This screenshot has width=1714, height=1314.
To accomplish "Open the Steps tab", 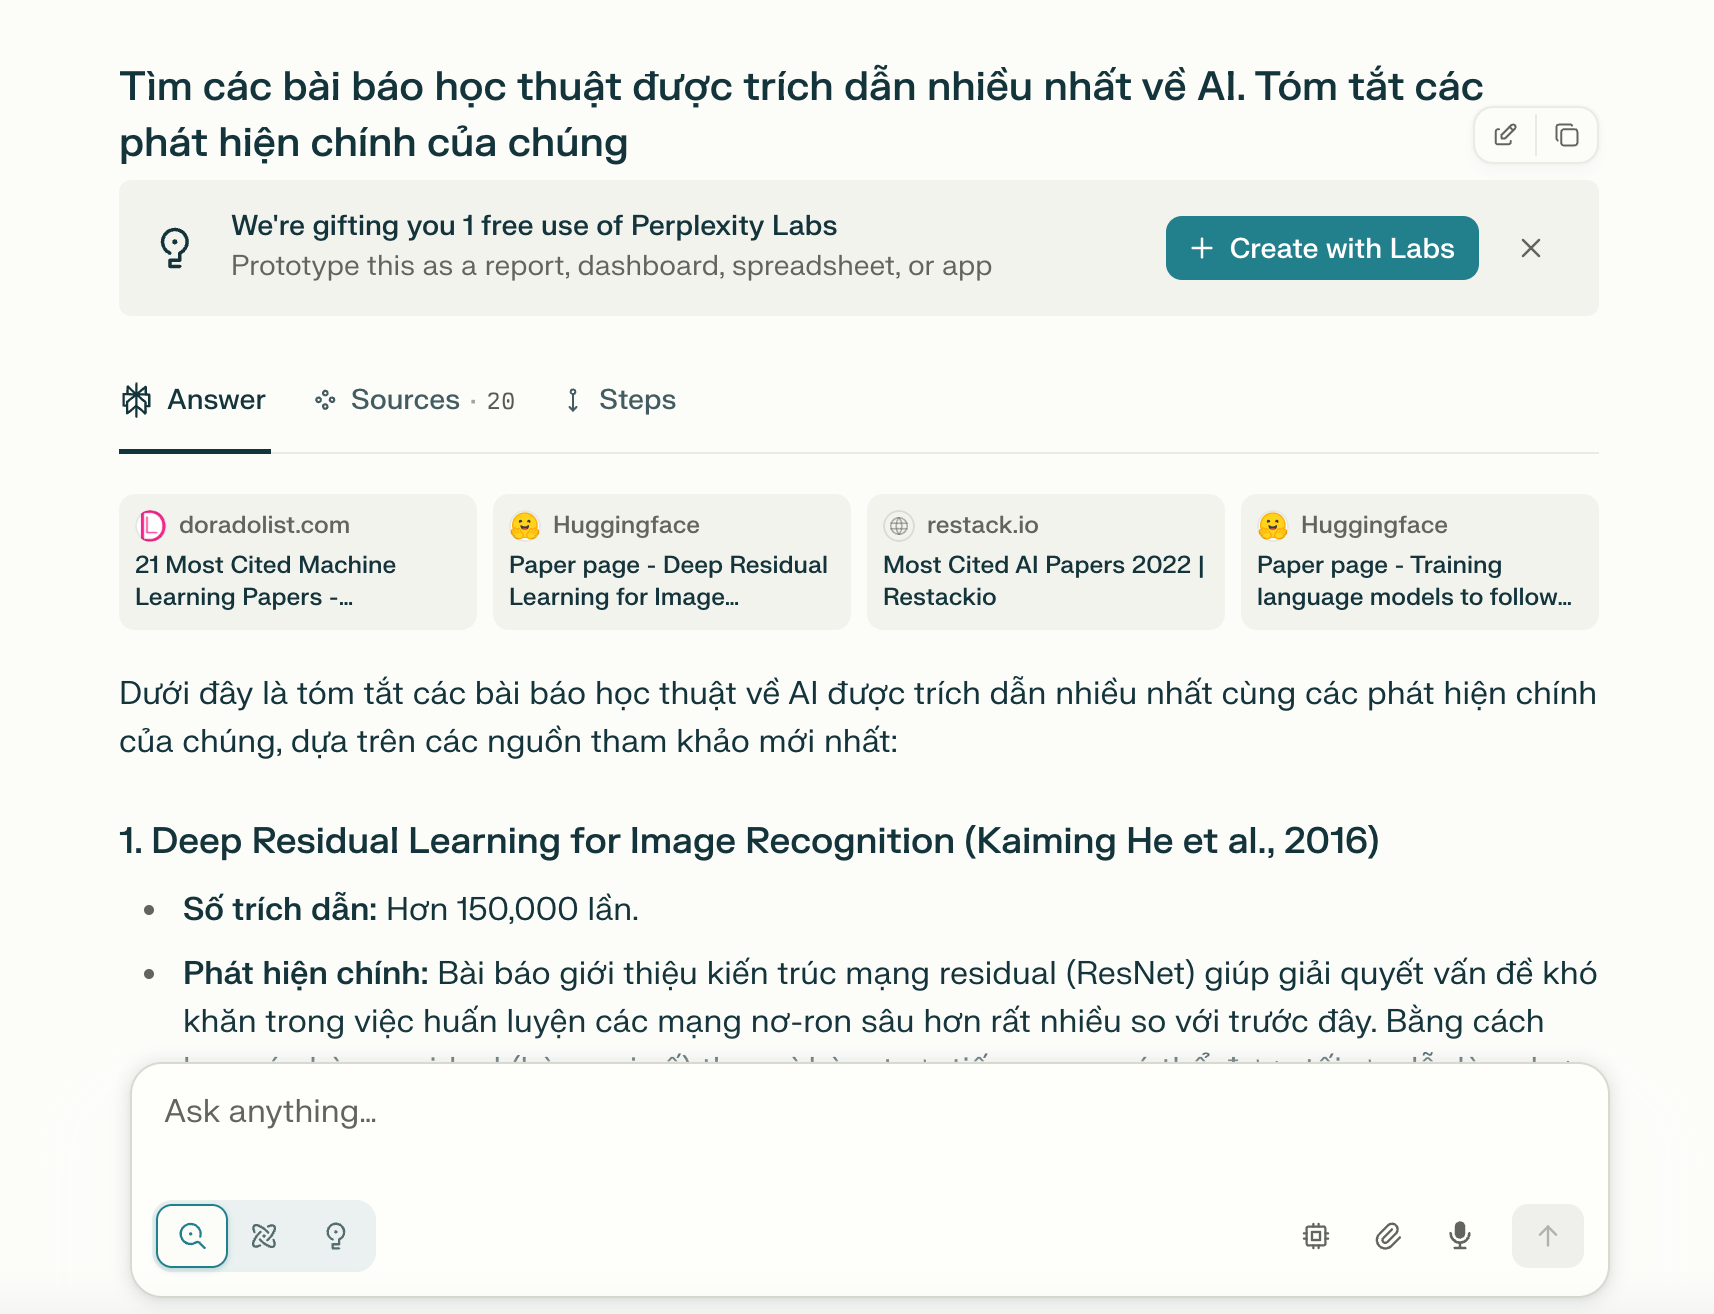I will click(620, 400).
